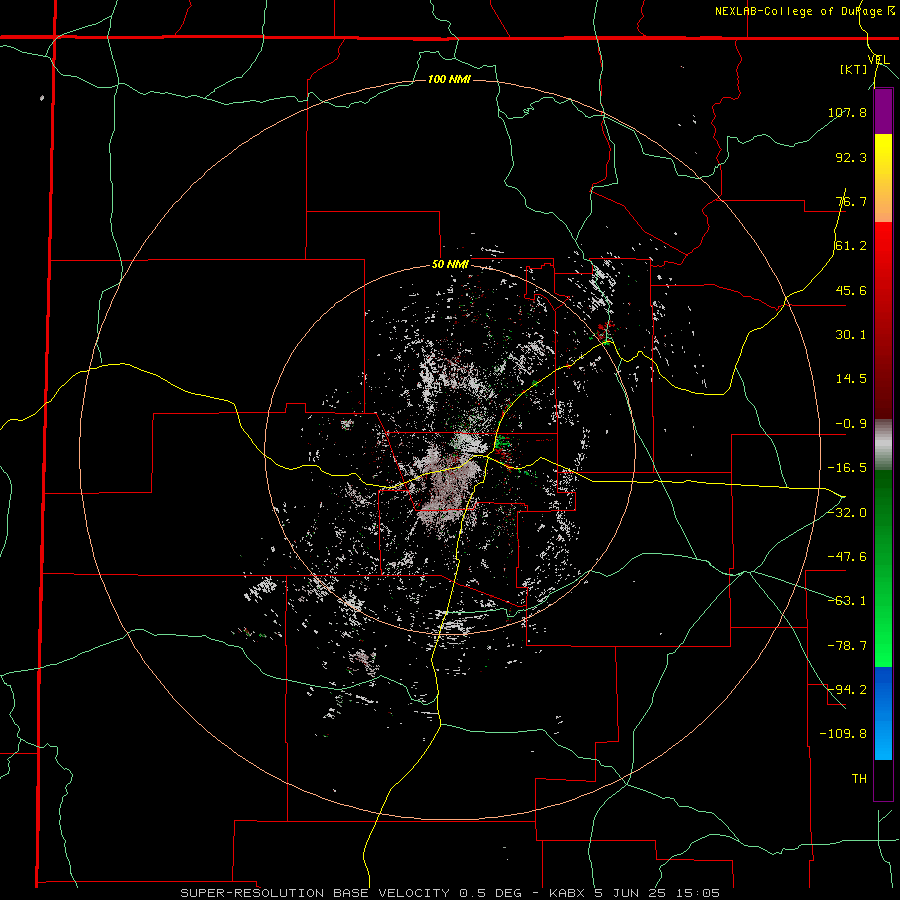Click the 107.8 velocity scale value
The image size is (900, 900).
(847, 112)
